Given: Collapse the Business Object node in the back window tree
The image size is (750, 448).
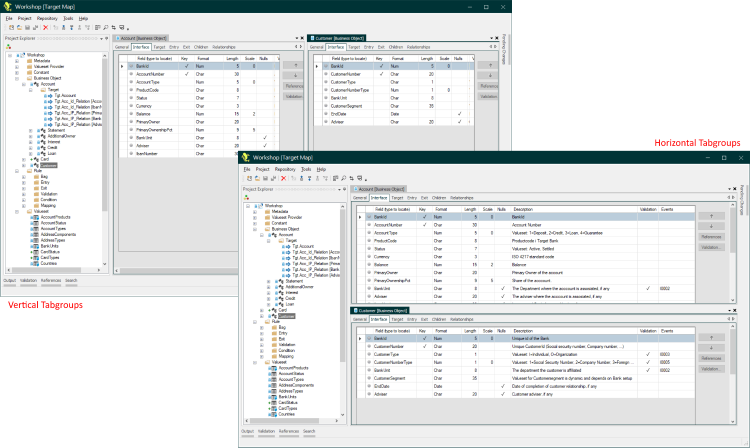Looking at the screenshot, I should point(18,76).
